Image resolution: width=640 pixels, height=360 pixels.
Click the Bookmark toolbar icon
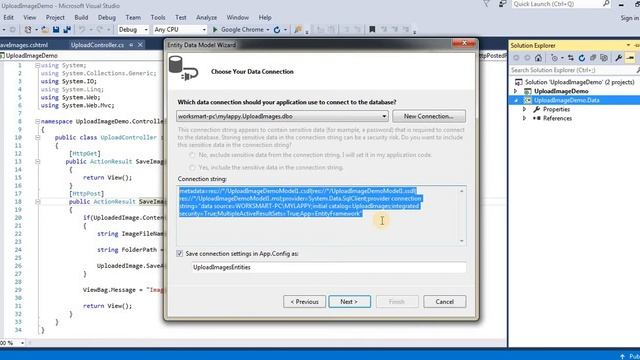(x=372, y=29)
